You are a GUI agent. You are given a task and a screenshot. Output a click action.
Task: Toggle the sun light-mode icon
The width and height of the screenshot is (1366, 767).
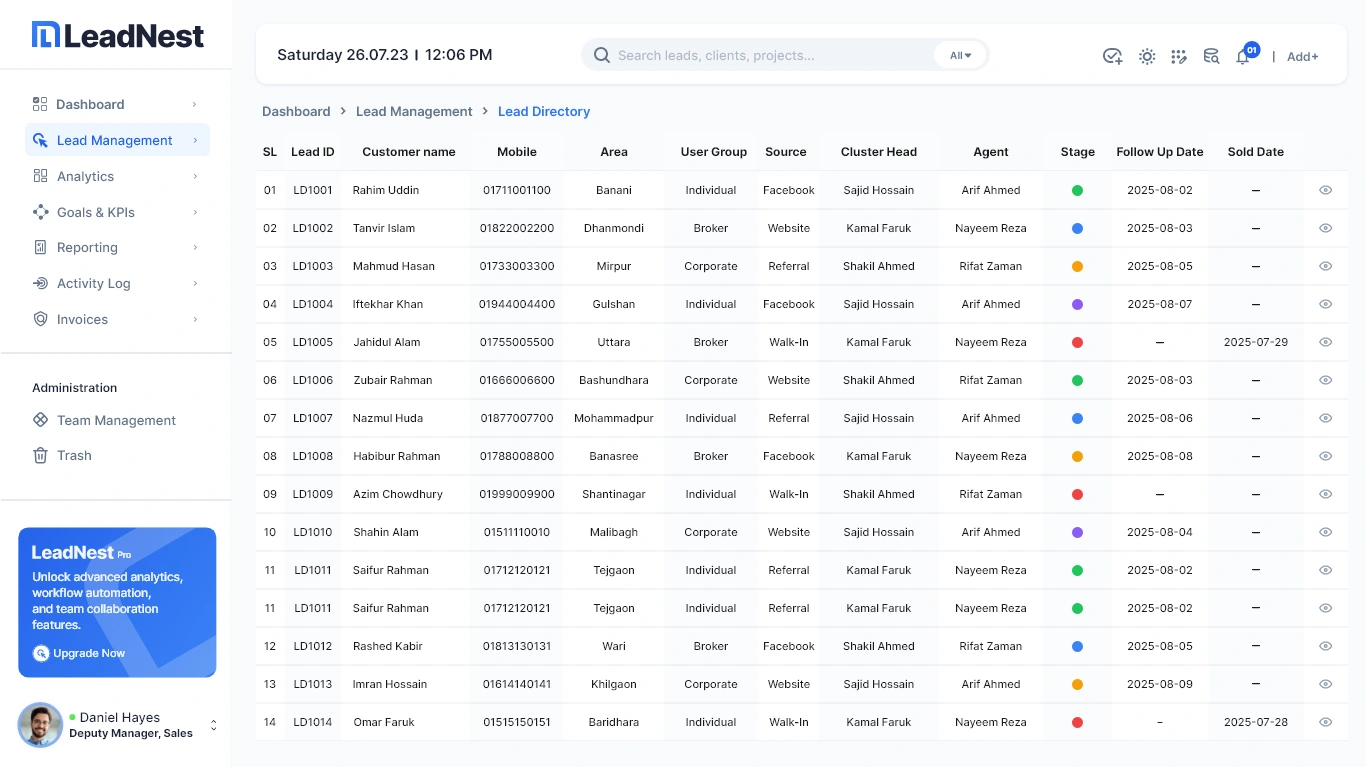[x=1147, y=56]
